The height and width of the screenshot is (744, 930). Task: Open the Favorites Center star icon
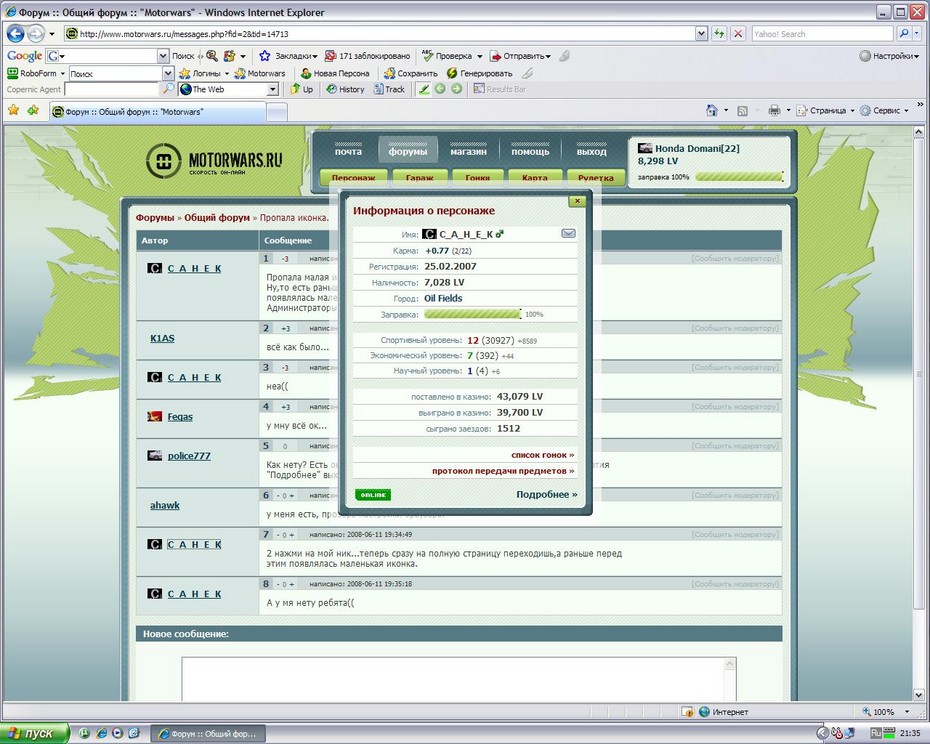click(14, 110)
